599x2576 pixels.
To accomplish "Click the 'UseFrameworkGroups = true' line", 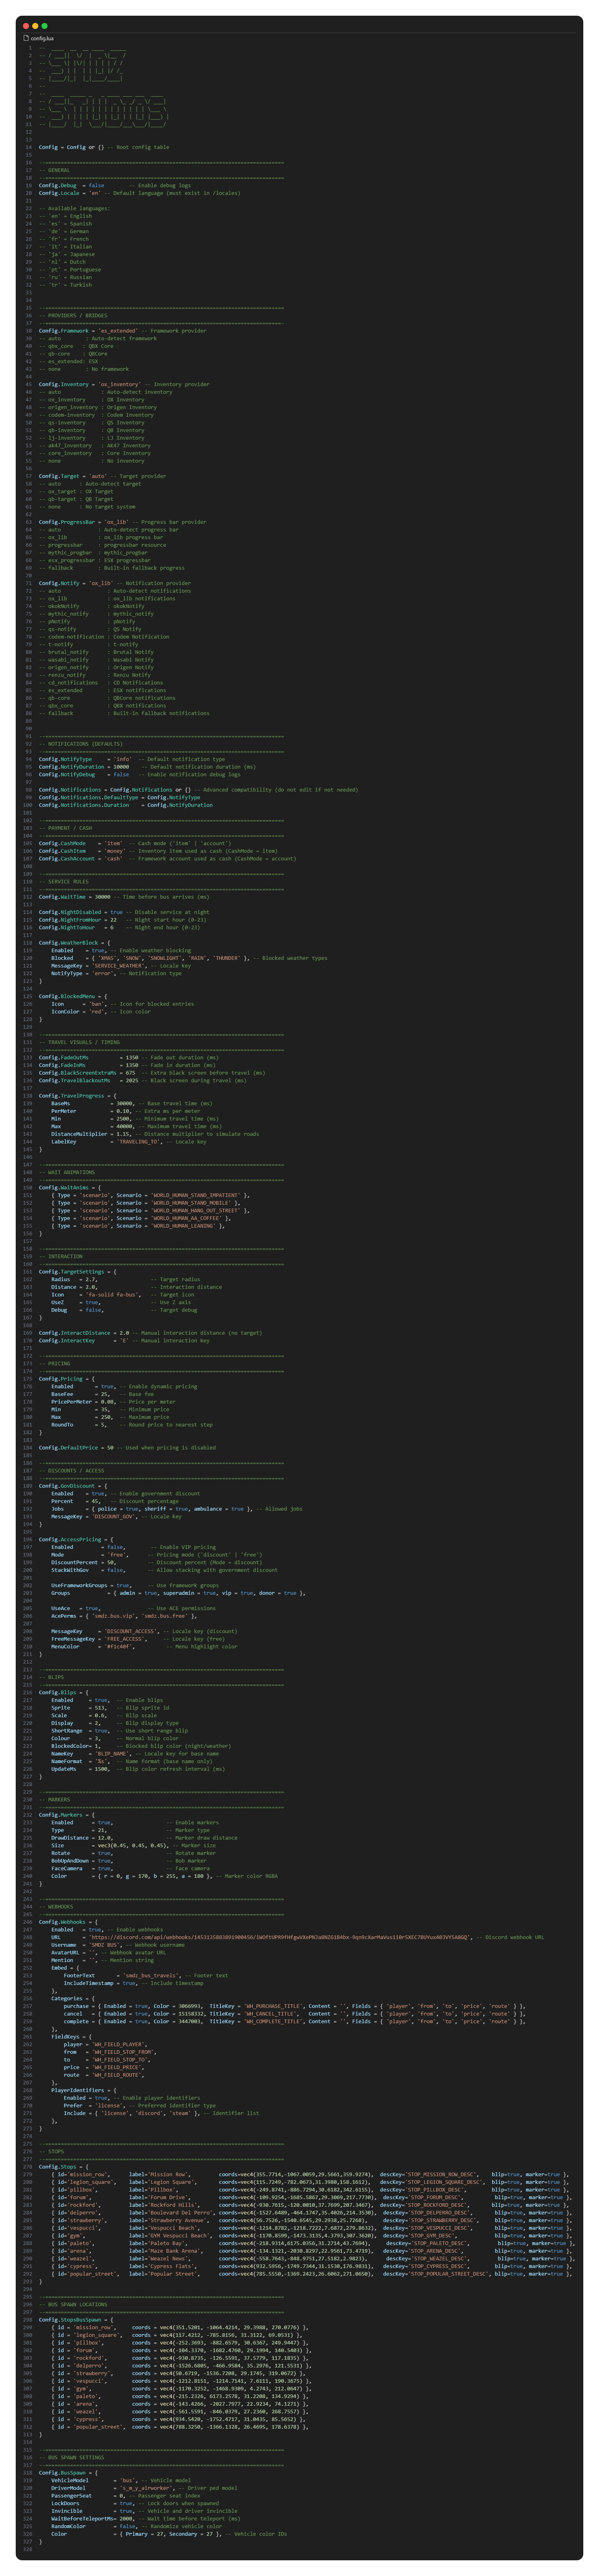I will tap(135, 1585).
